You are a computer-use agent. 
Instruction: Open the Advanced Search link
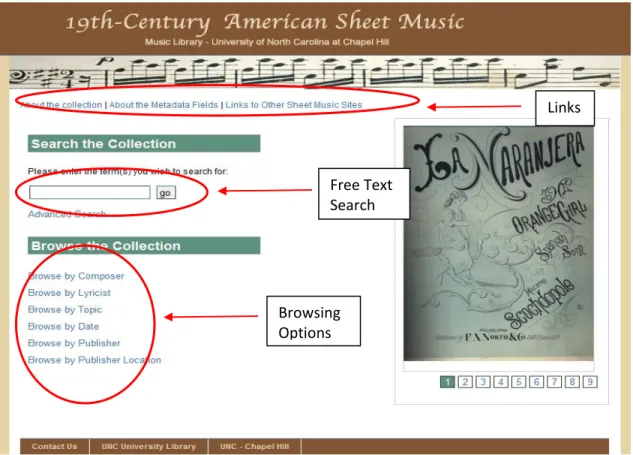pos(67,214)
